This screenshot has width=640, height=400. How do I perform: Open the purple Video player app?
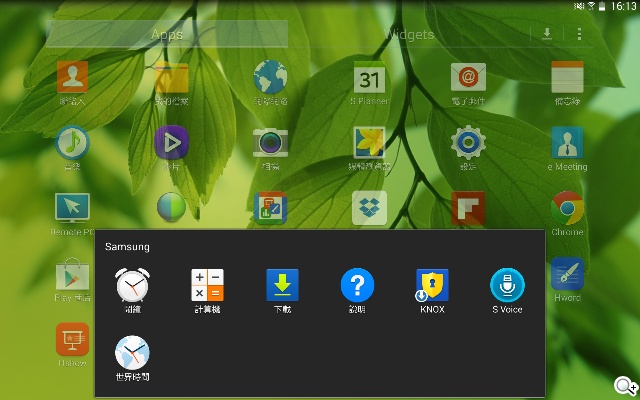(x=171, y=142)
